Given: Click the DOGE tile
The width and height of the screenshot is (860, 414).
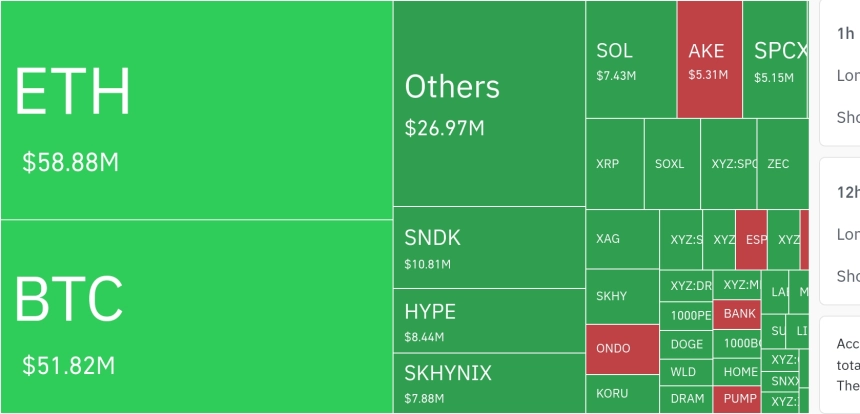Looking at the screenshot, I should (x=686, y=344).
